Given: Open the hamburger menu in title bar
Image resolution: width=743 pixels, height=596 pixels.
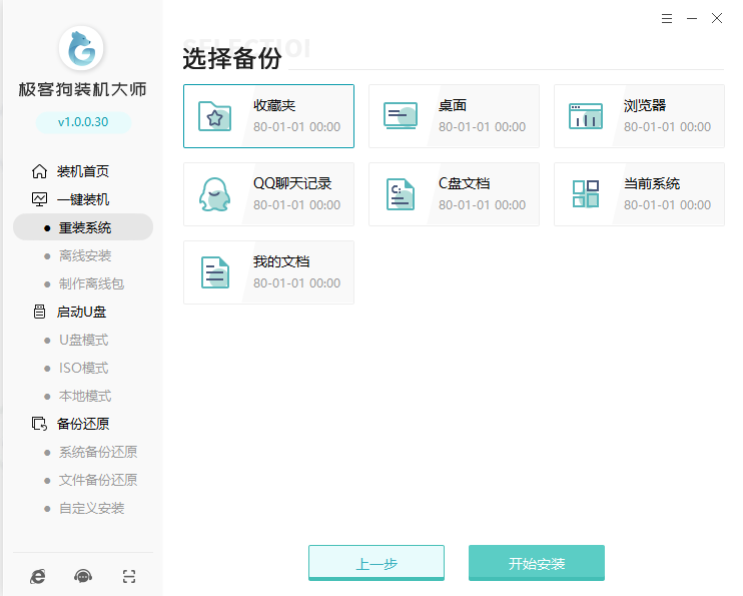Looking at the screenshot, I should pos(667,19).
